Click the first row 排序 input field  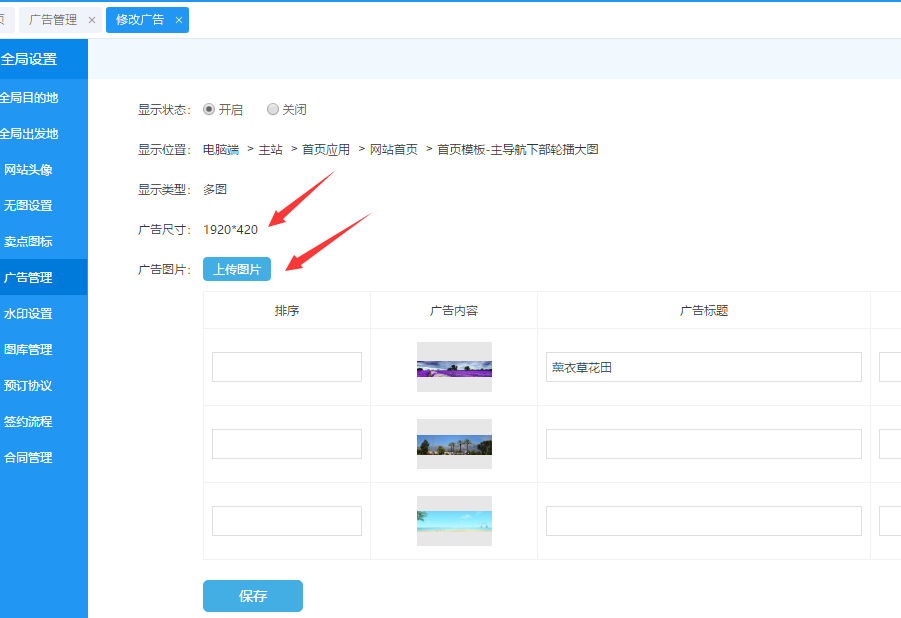pyautogui.click(x=287, y=367)
